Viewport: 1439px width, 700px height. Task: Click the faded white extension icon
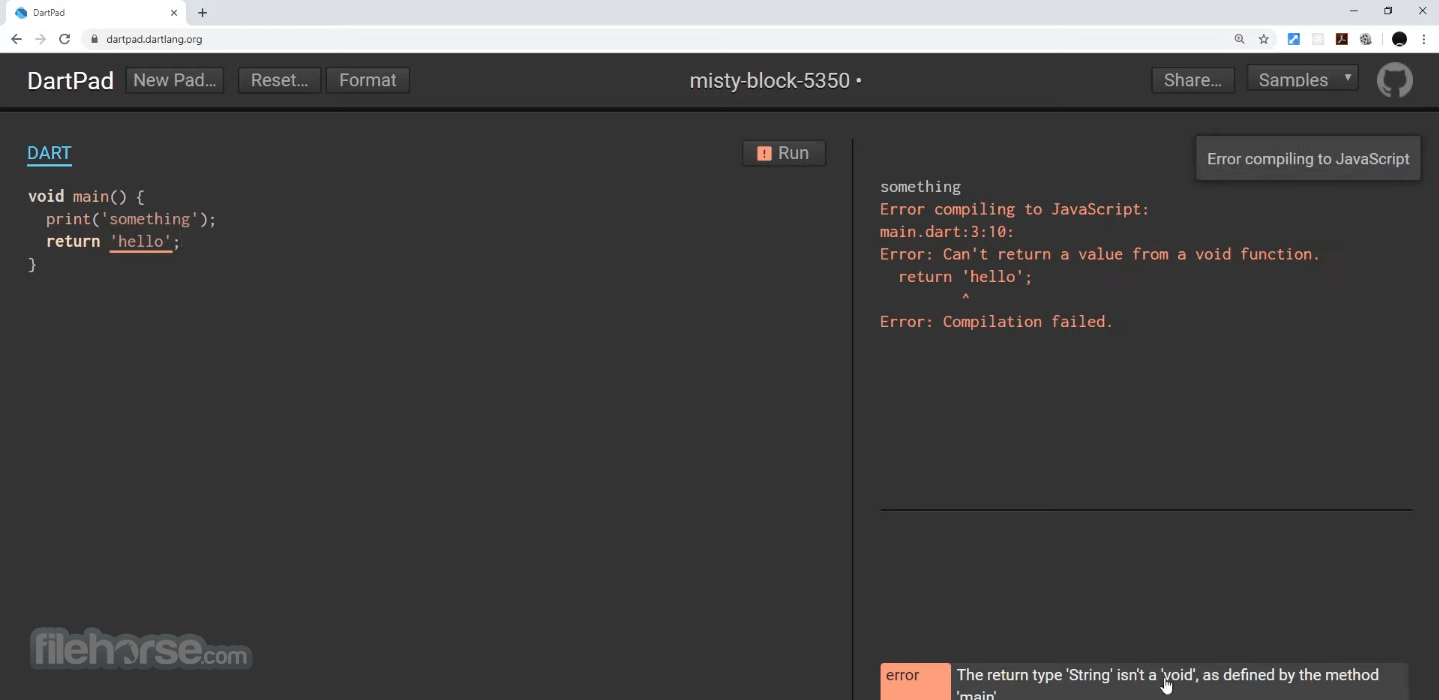(1318, 39)
